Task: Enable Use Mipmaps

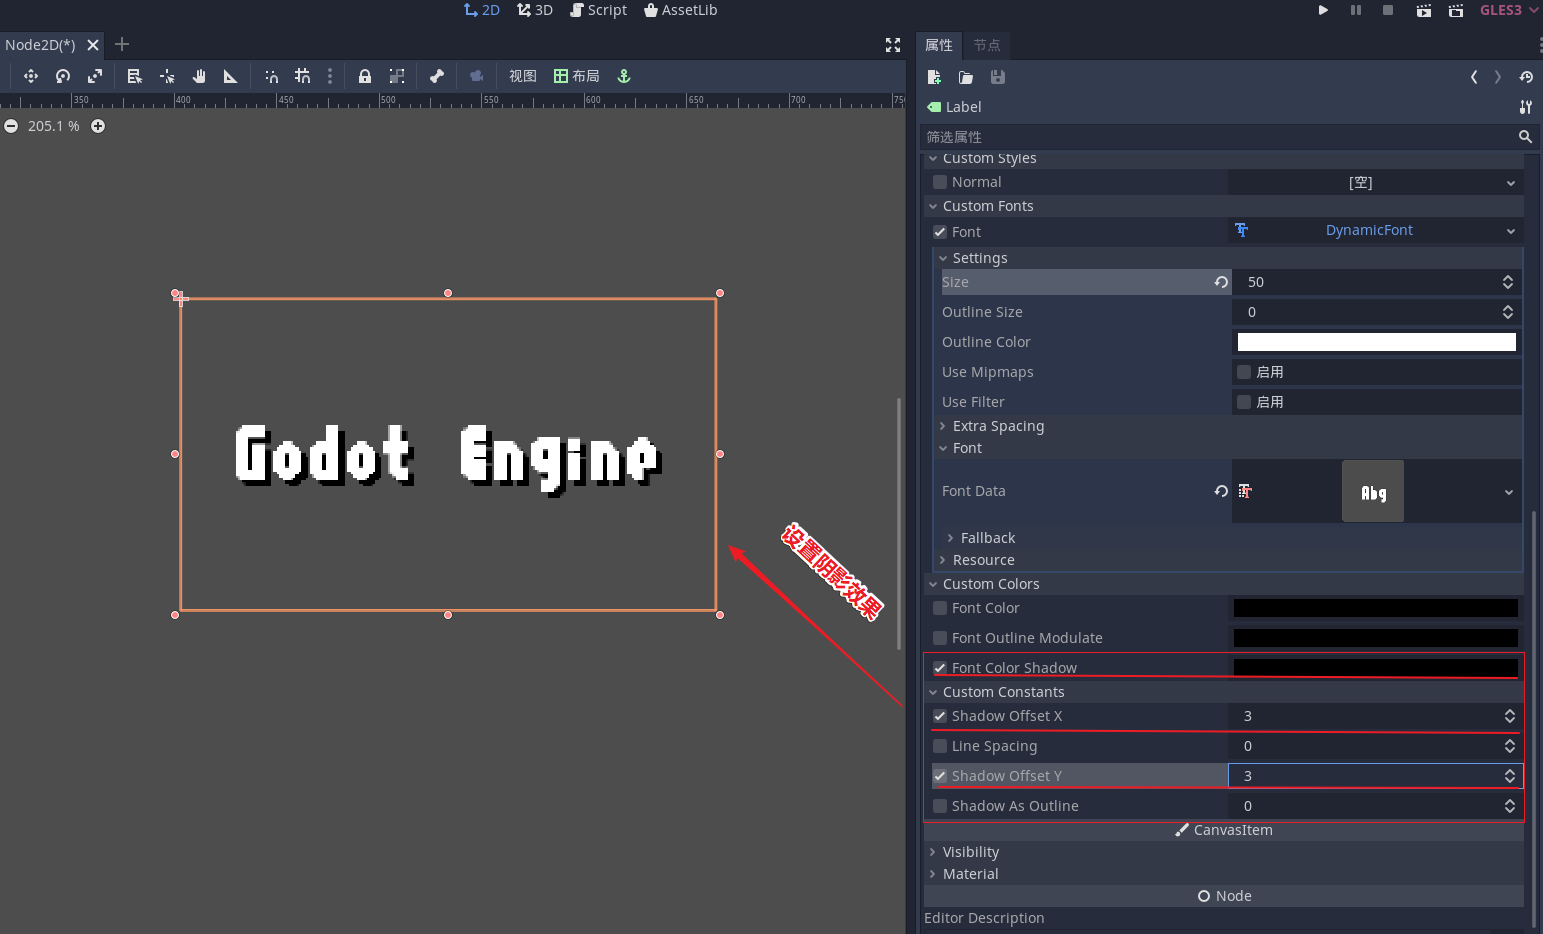Action: 1244,372
